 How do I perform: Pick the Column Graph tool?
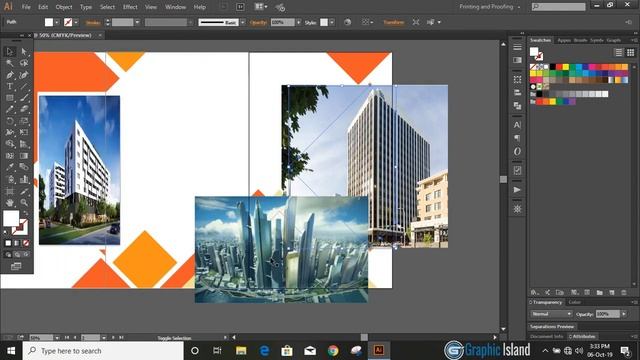click(24, 179)
